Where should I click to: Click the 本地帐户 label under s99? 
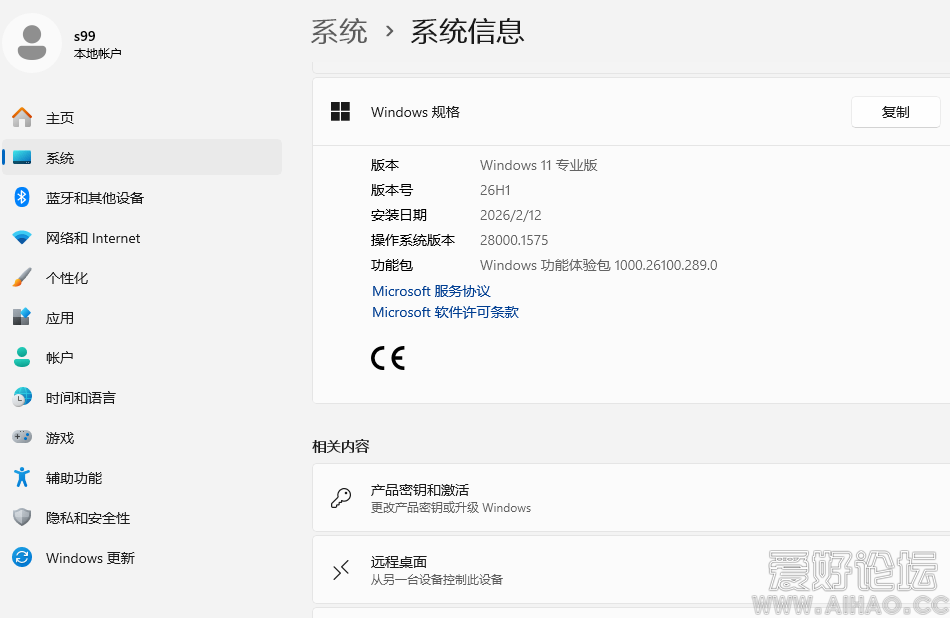coord(98,54)
